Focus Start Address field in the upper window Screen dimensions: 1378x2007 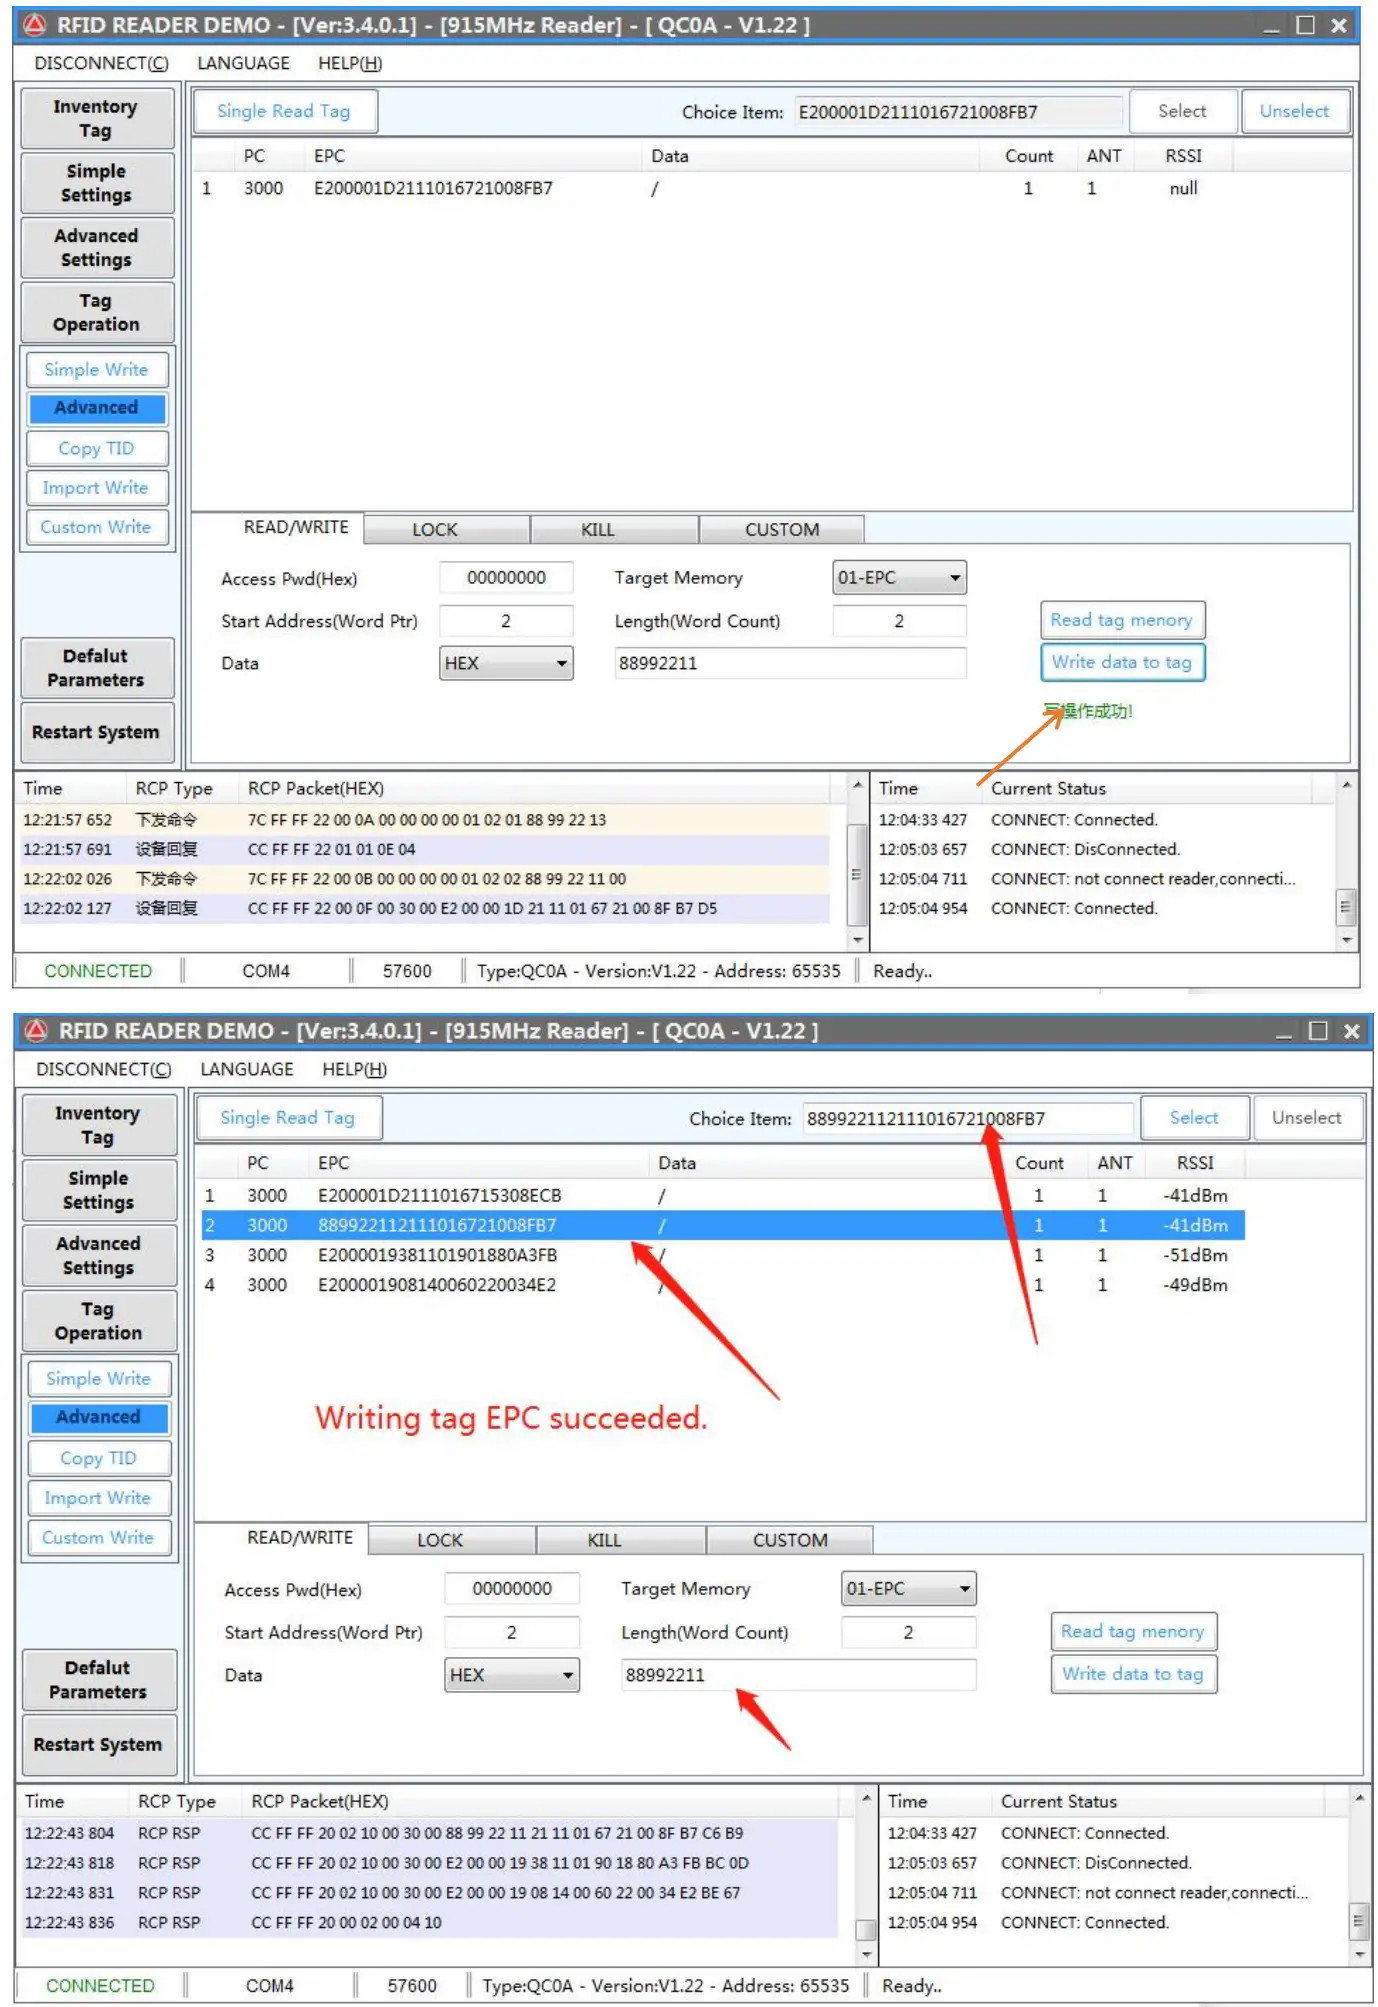(x=506, y=621)
